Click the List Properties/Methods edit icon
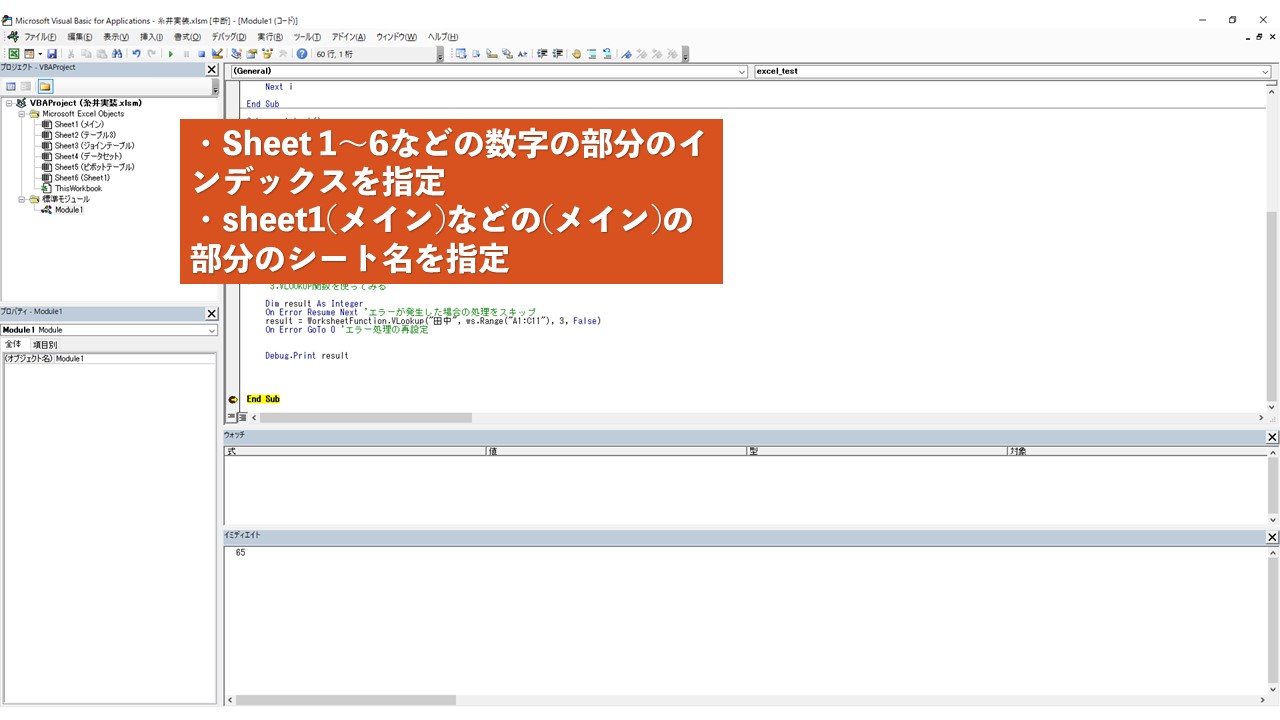The height and width of the screenshot is (720, 1280). (x=461, y=54)
